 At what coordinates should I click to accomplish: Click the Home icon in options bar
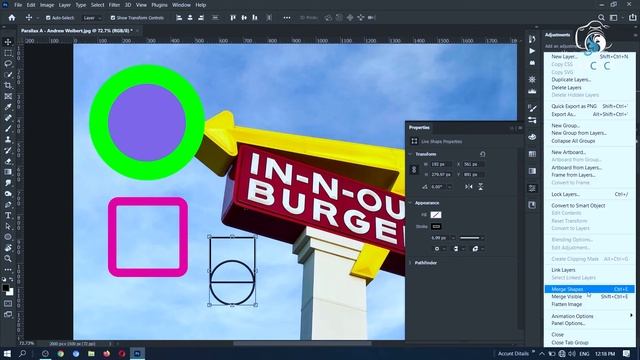click(12, 18)
